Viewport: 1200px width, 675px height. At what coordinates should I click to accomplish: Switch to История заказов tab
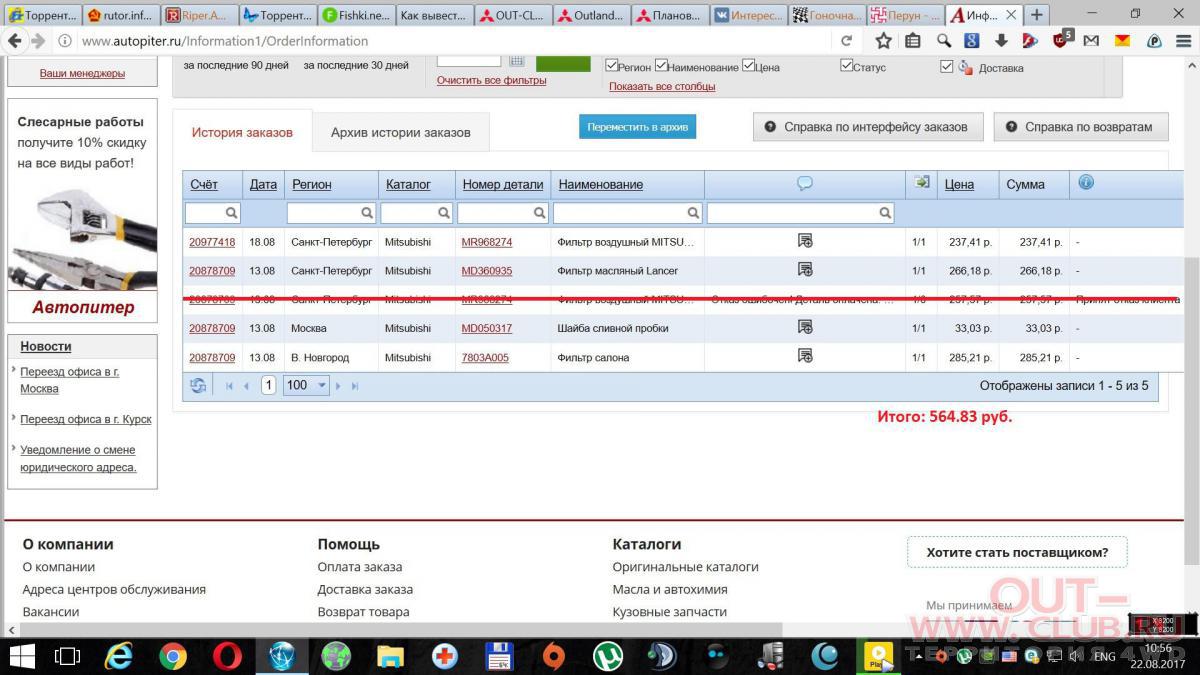point(242,132)
